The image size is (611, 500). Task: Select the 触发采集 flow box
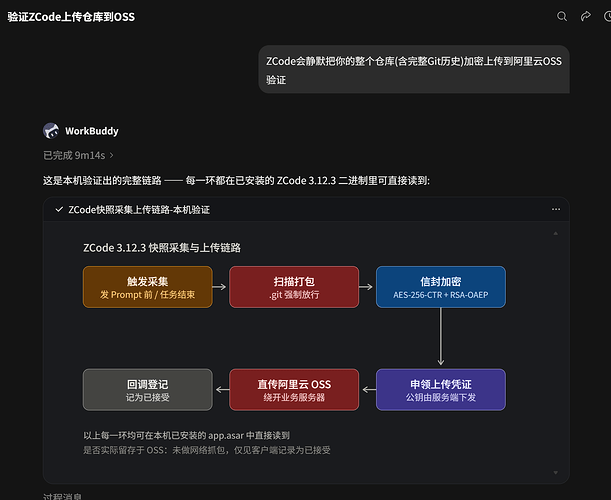coord(148,287)
